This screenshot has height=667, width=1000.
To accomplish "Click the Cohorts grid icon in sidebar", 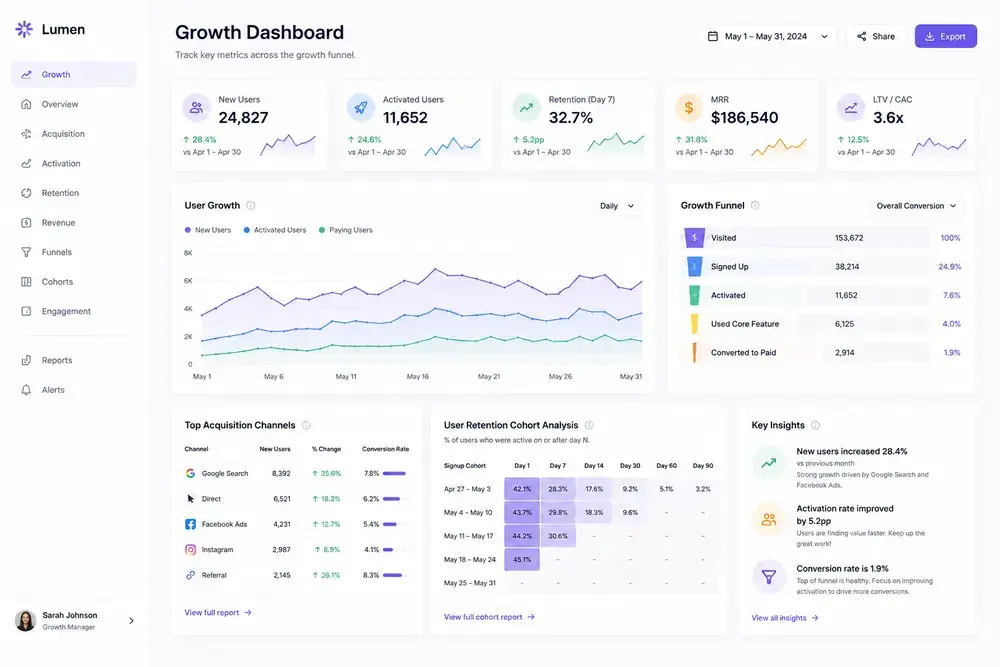I will pos(26,282).
